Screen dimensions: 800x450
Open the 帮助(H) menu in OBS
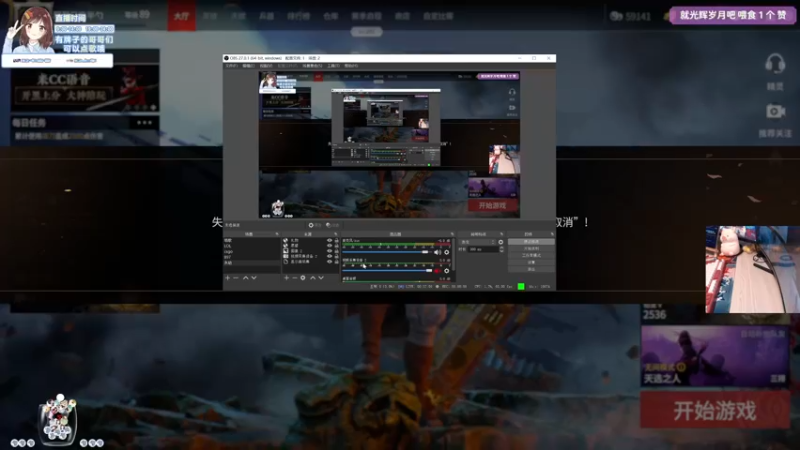pos(351,66)
